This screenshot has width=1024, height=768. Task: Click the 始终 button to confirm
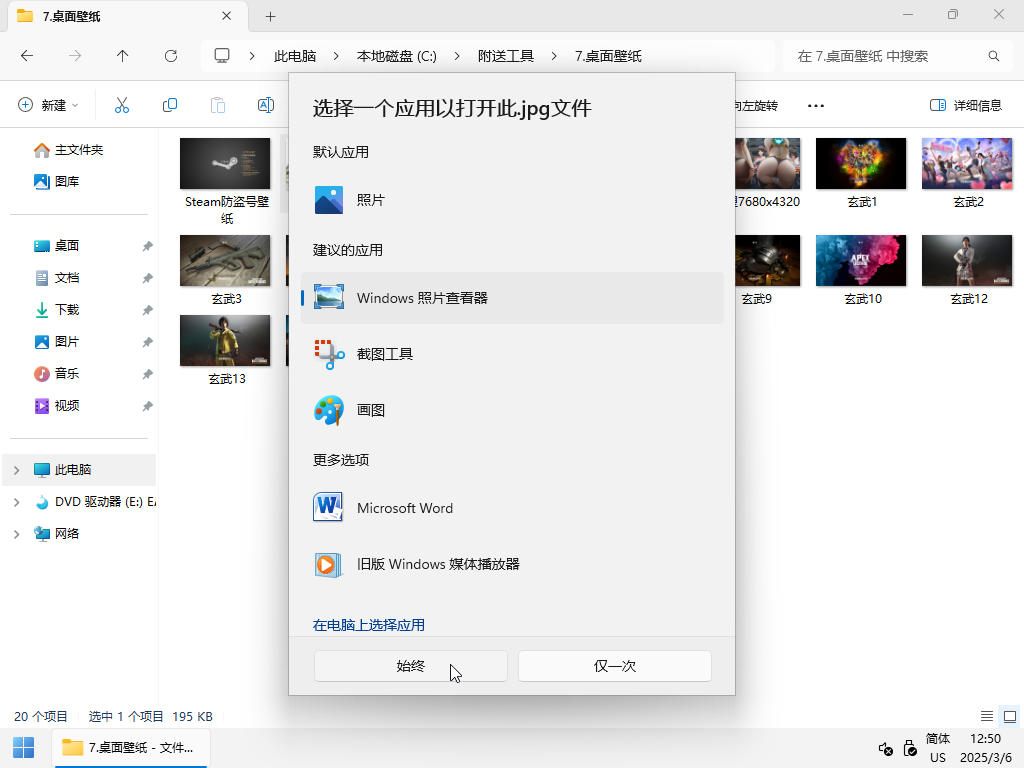(410, 665)
